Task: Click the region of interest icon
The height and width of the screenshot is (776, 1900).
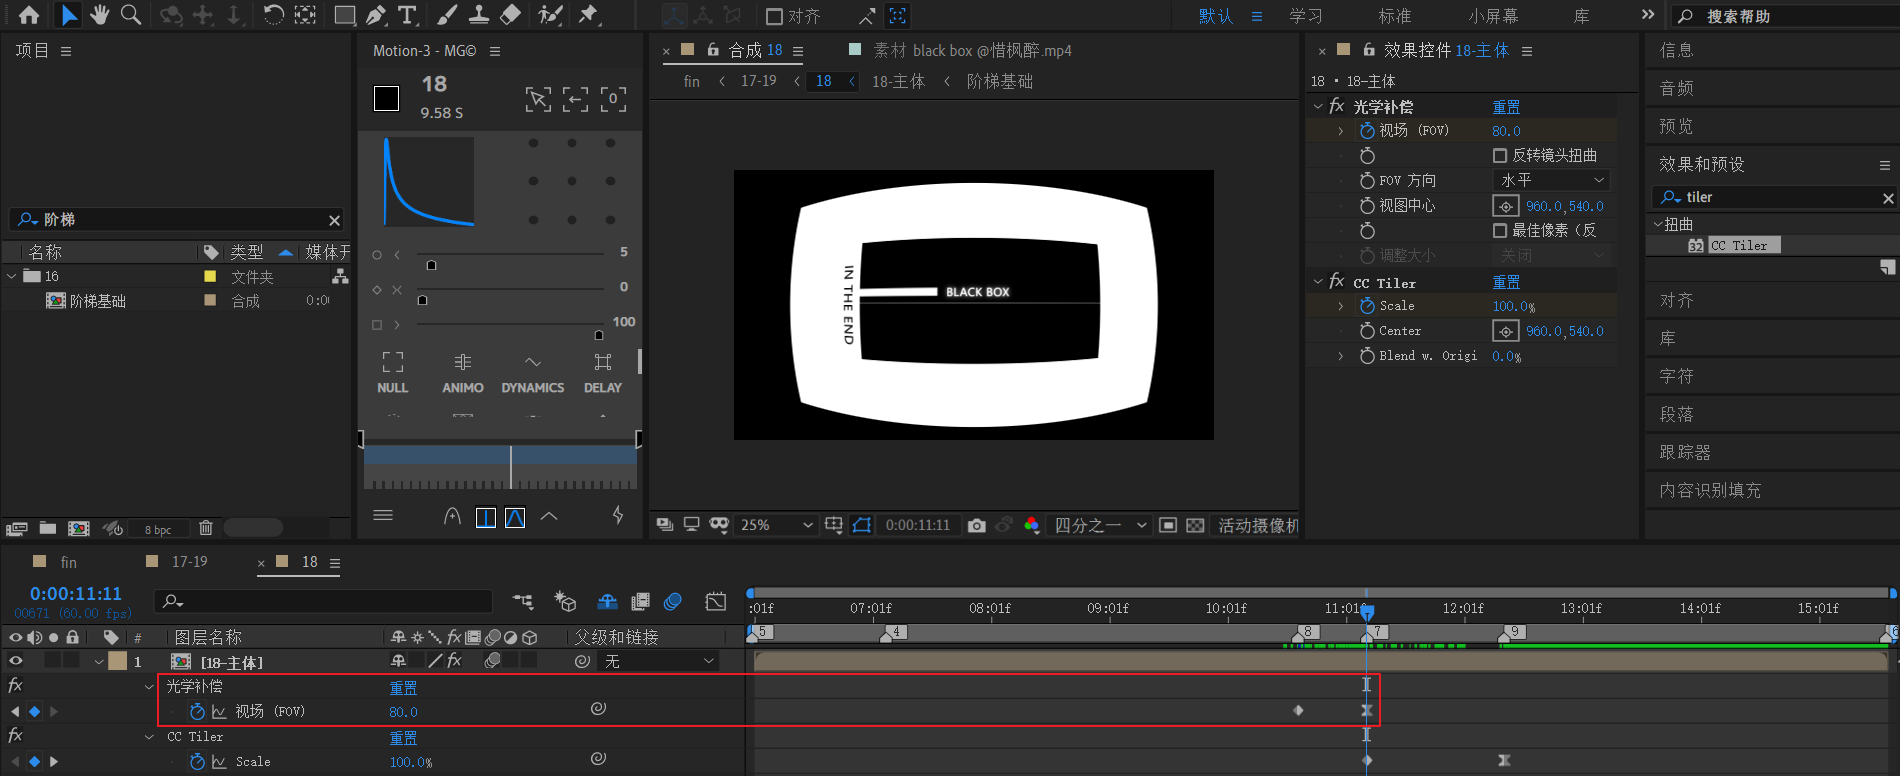Action: (x=1167, y=525)
